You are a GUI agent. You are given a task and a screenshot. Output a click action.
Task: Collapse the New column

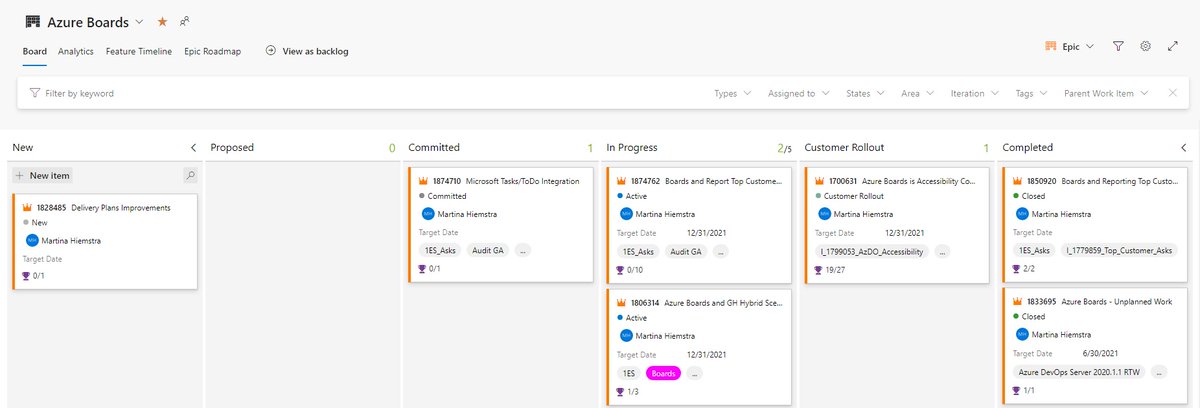pos(193,147)
